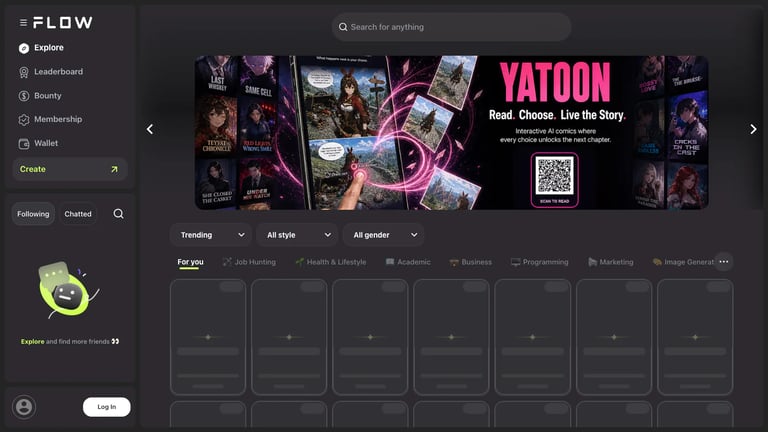Select the Health & Lifestyle category tab

coord(331,262)
